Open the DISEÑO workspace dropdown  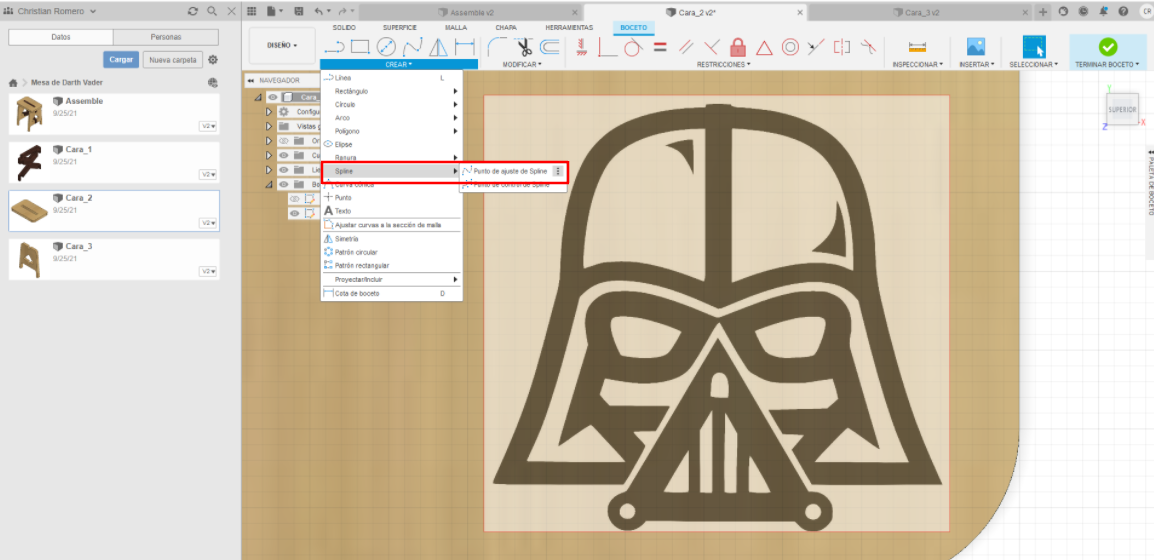(283, 45)
